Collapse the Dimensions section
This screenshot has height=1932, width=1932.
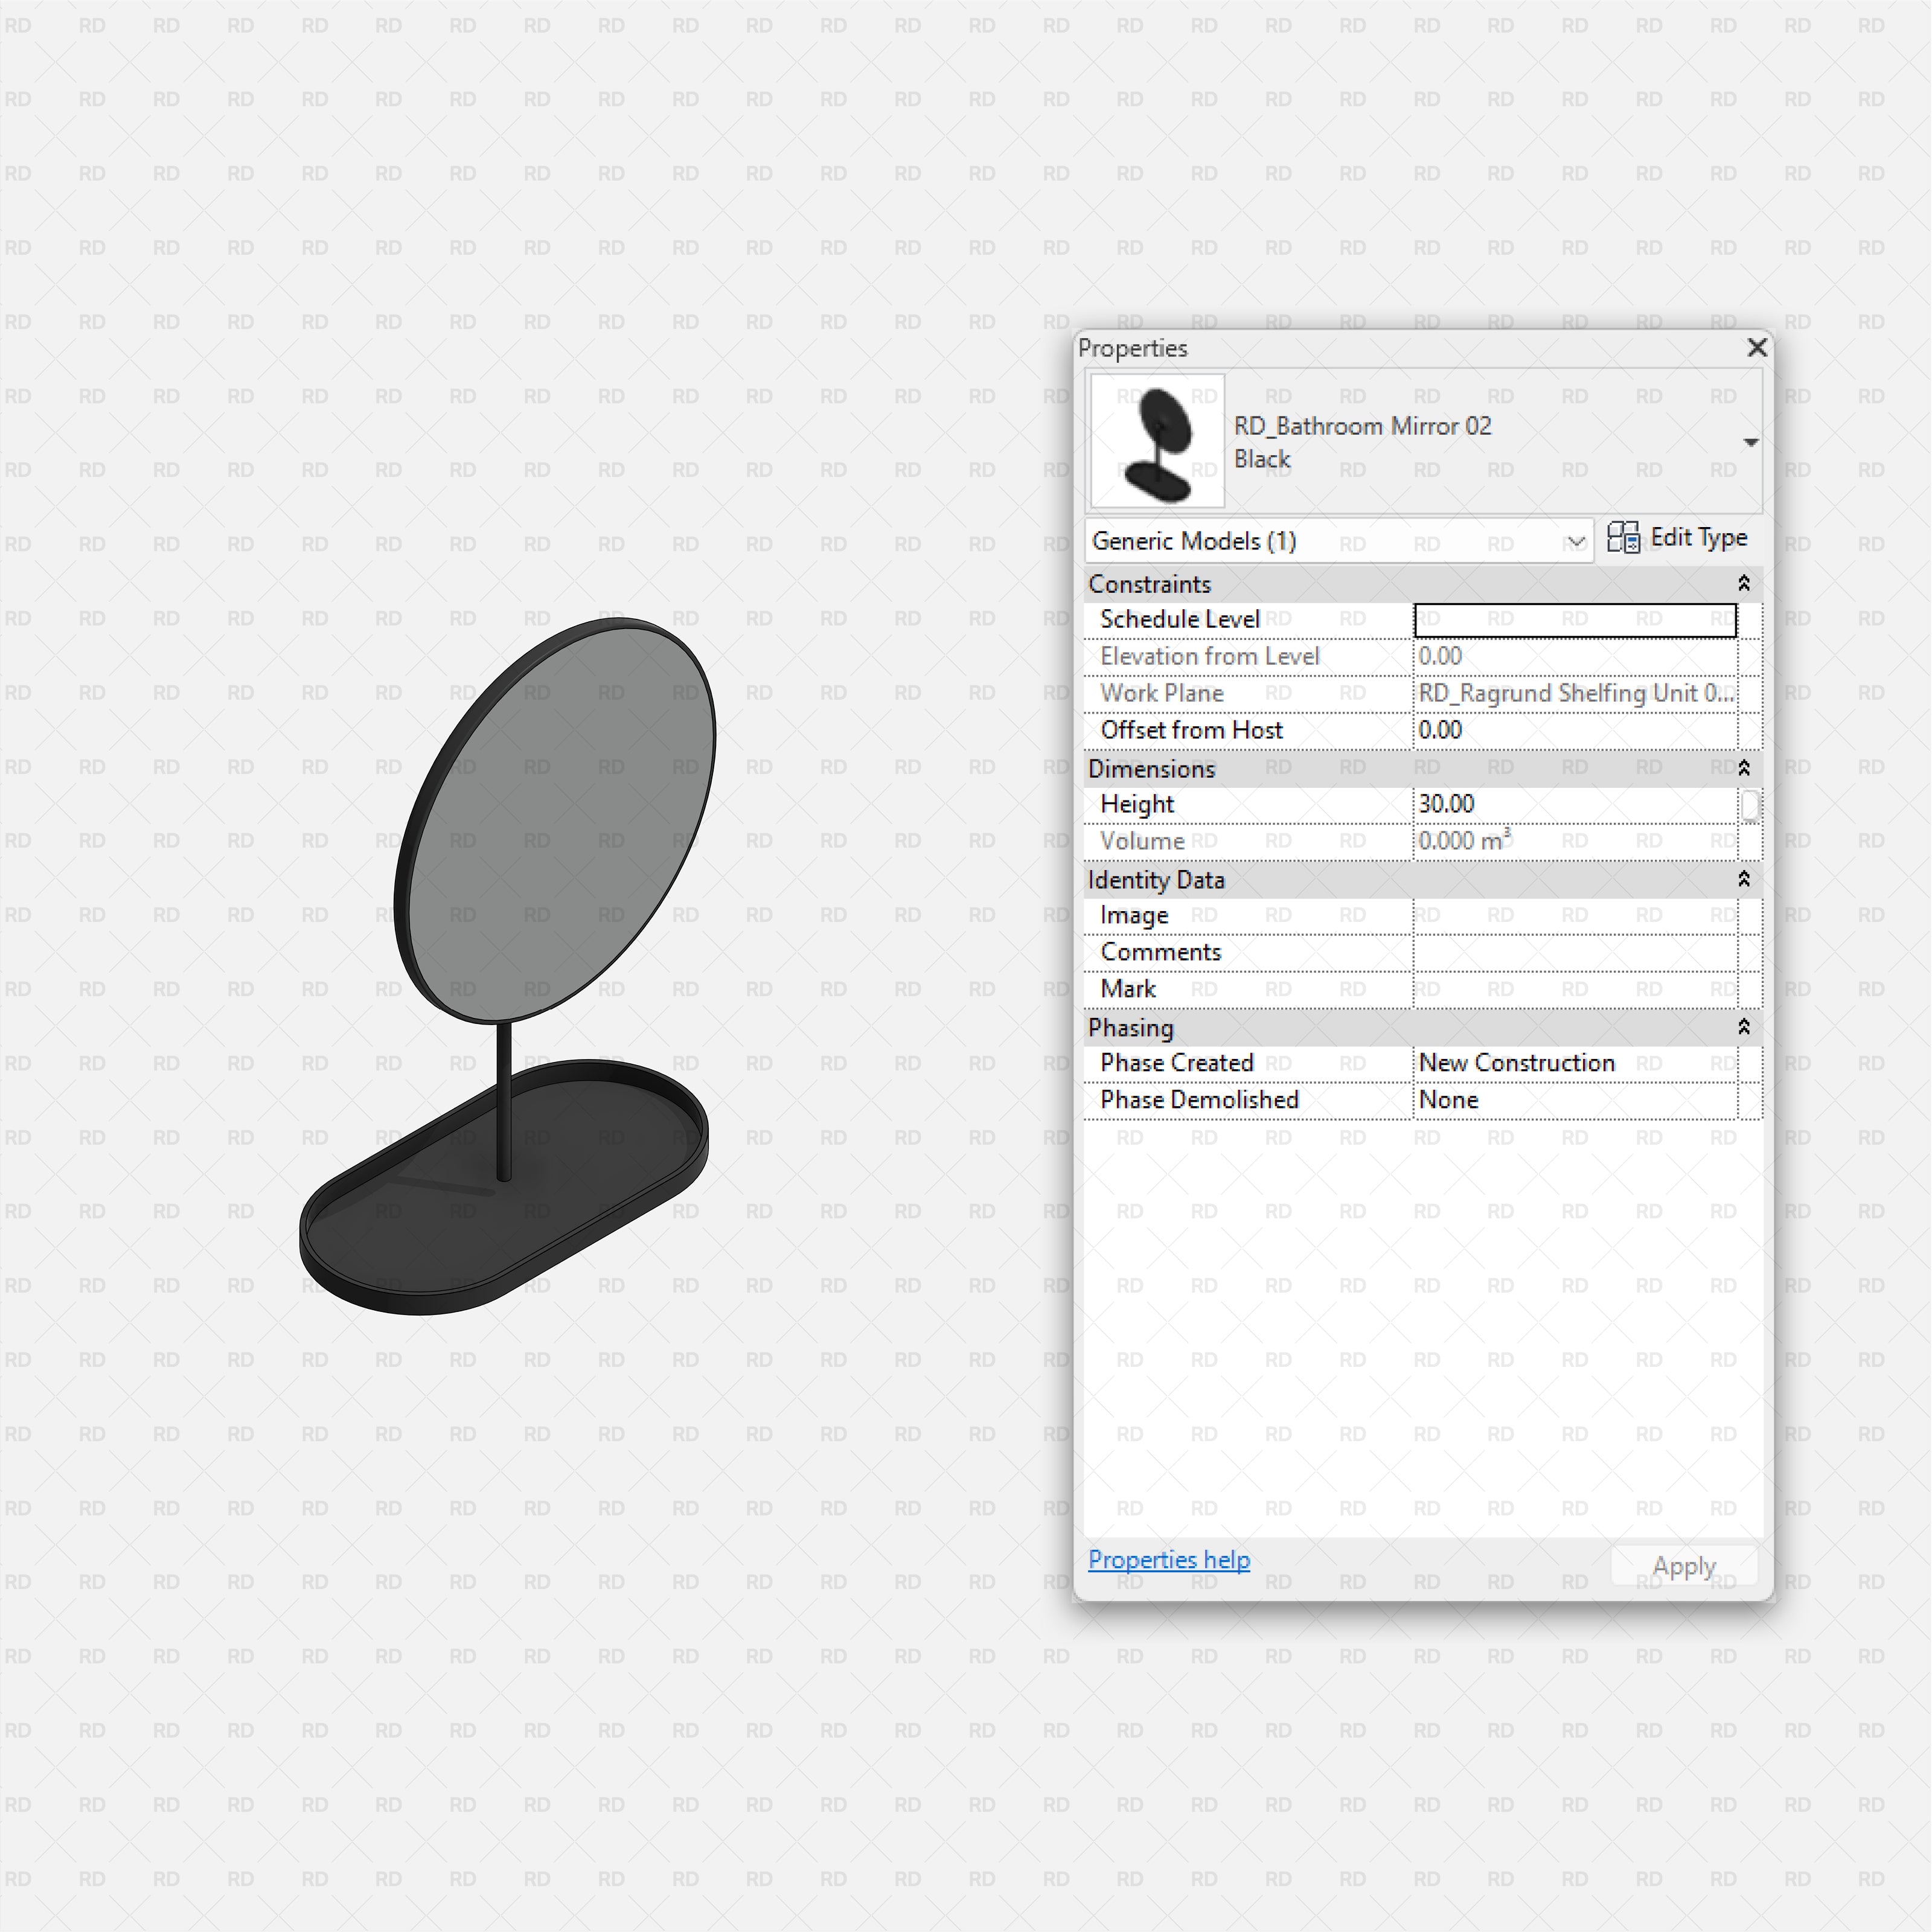point(1743,768)
